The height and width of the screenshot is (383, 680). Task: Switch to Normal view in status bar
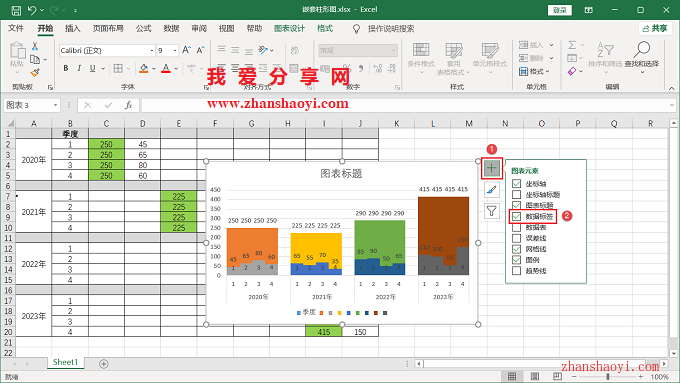coord(512,376)
